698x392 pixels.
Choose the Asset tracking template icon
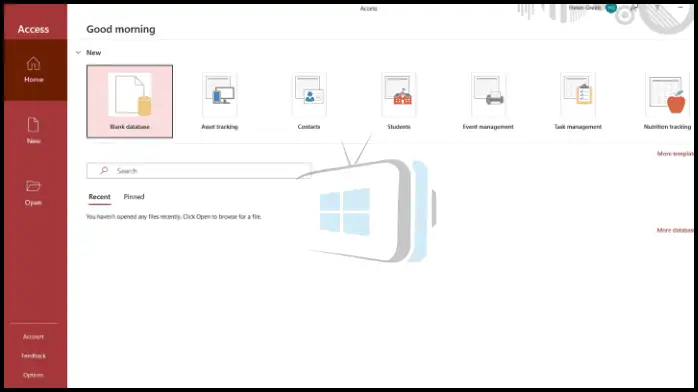pyautogui.click(x=220, y=95)
